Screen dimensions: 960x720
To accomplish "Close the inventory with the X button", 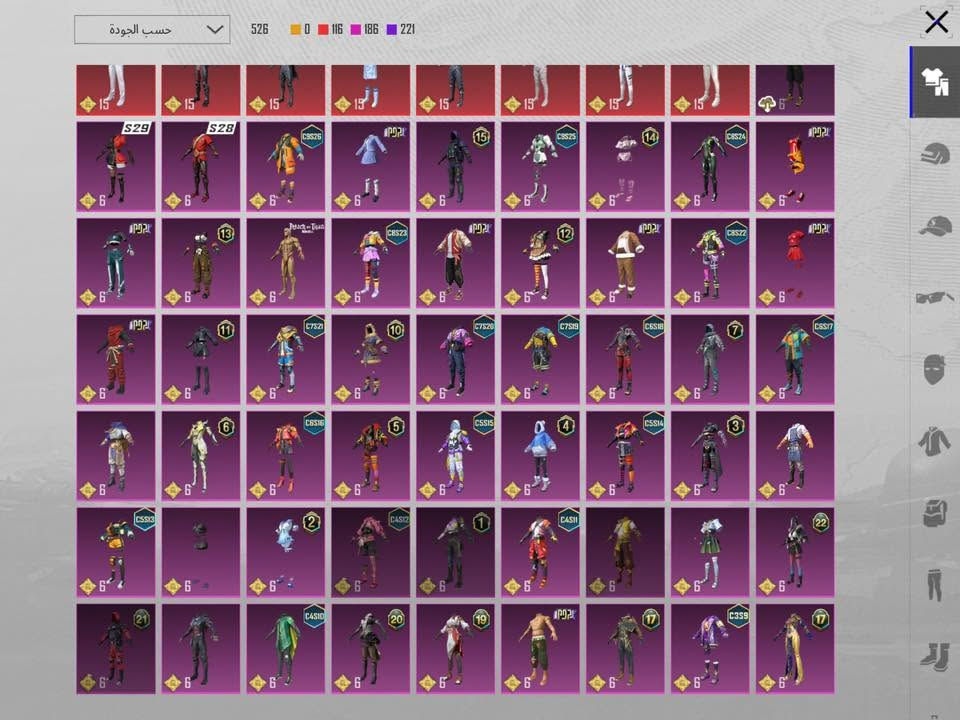I will 936,22.
